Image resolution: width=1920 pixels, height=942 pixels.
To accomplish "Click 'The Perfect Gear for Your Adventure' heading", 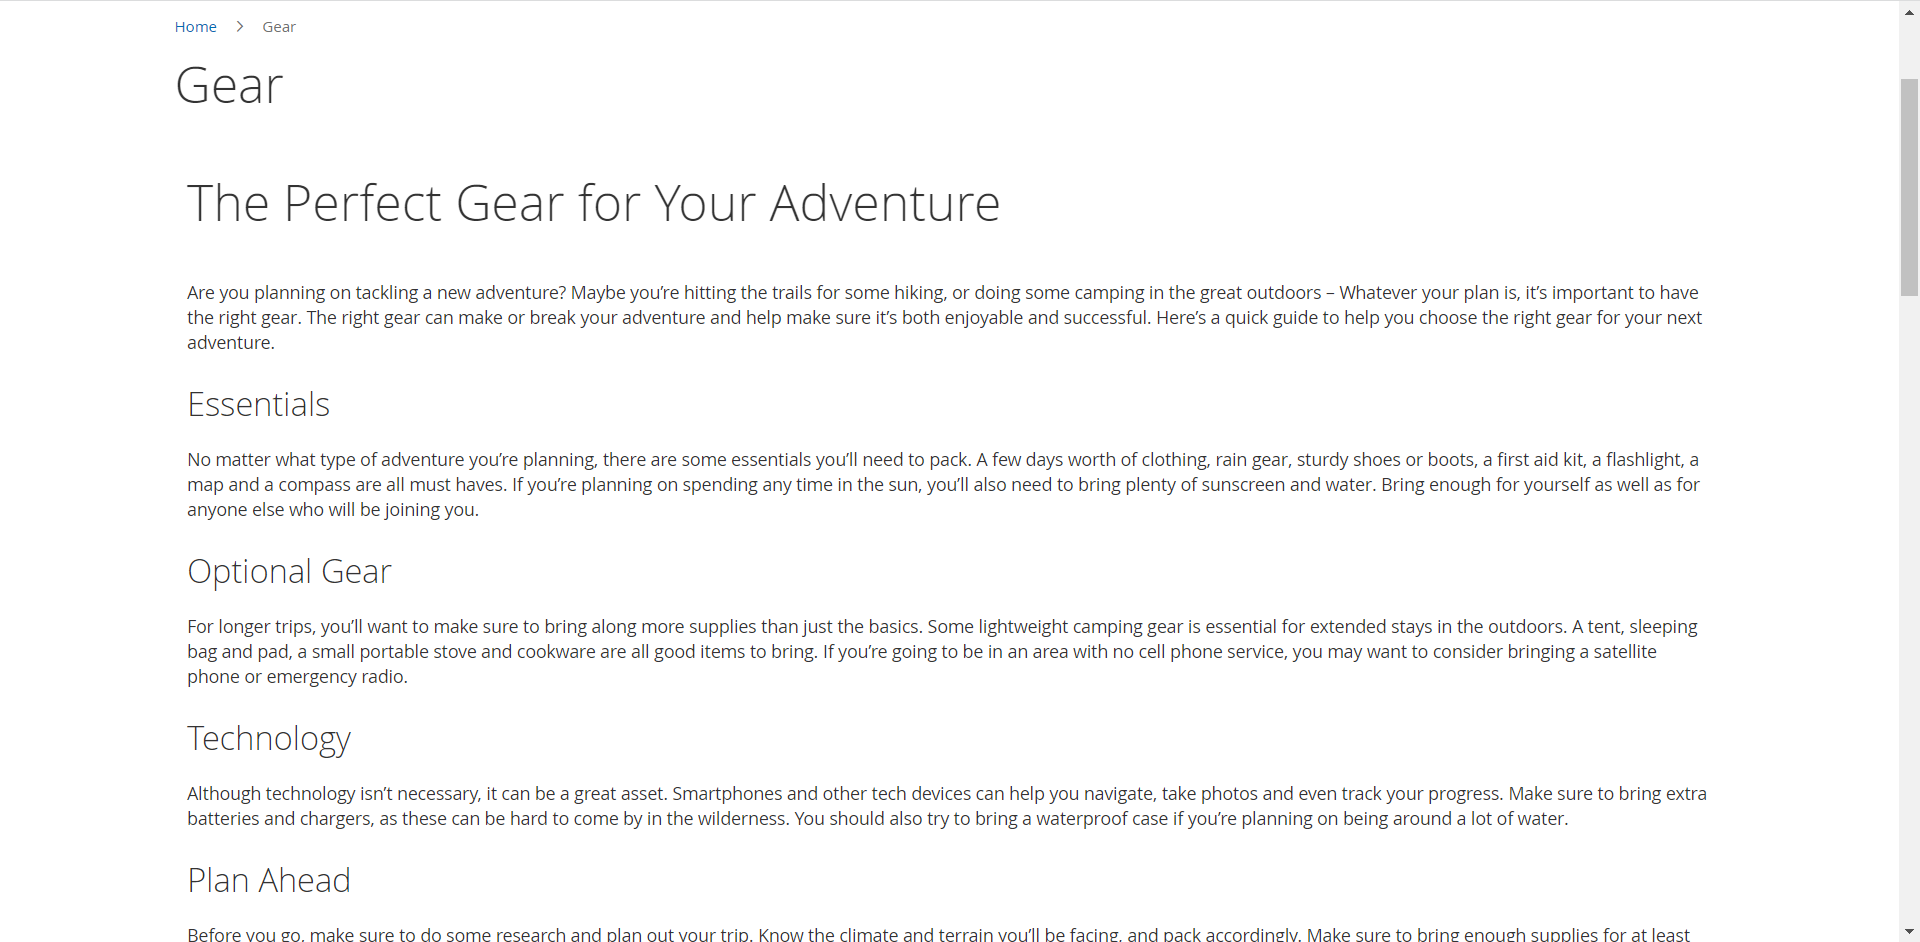I will pyautogui.click(x=593, y=204).
